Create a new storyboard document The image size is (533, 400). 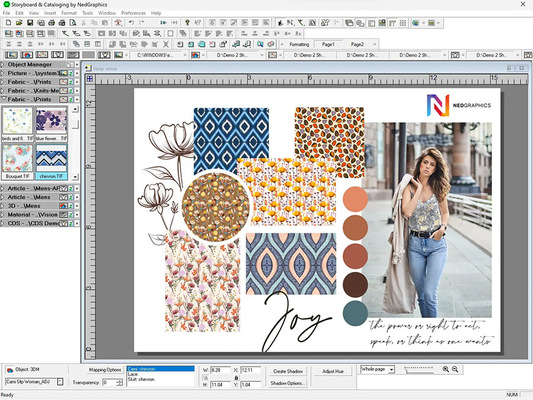click(x=8, y=23)
